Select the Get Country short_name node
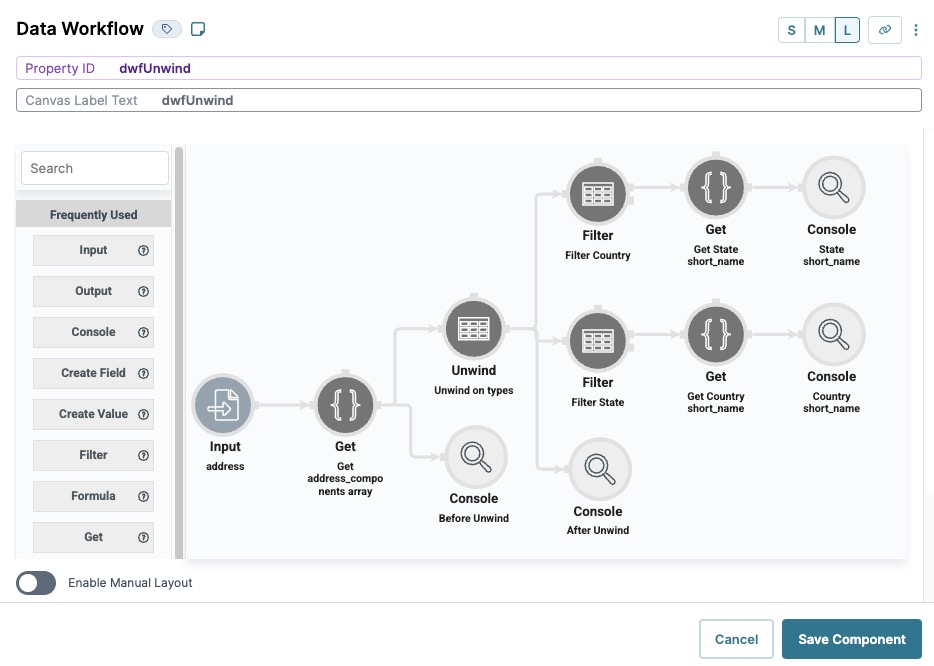934x666 pixels. 715,335
